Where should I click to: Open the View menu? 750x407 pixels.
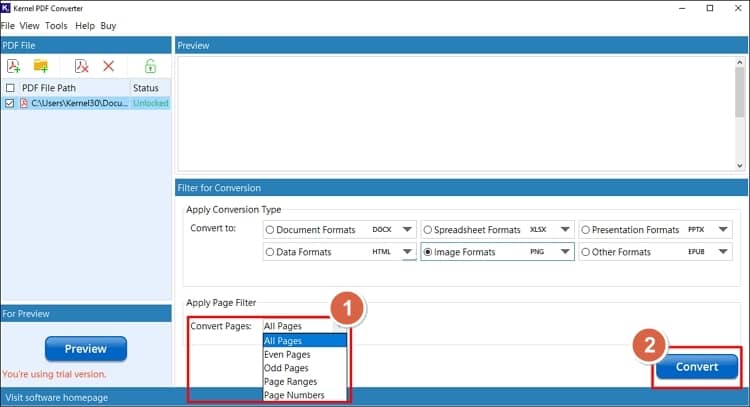coord(29,26)
